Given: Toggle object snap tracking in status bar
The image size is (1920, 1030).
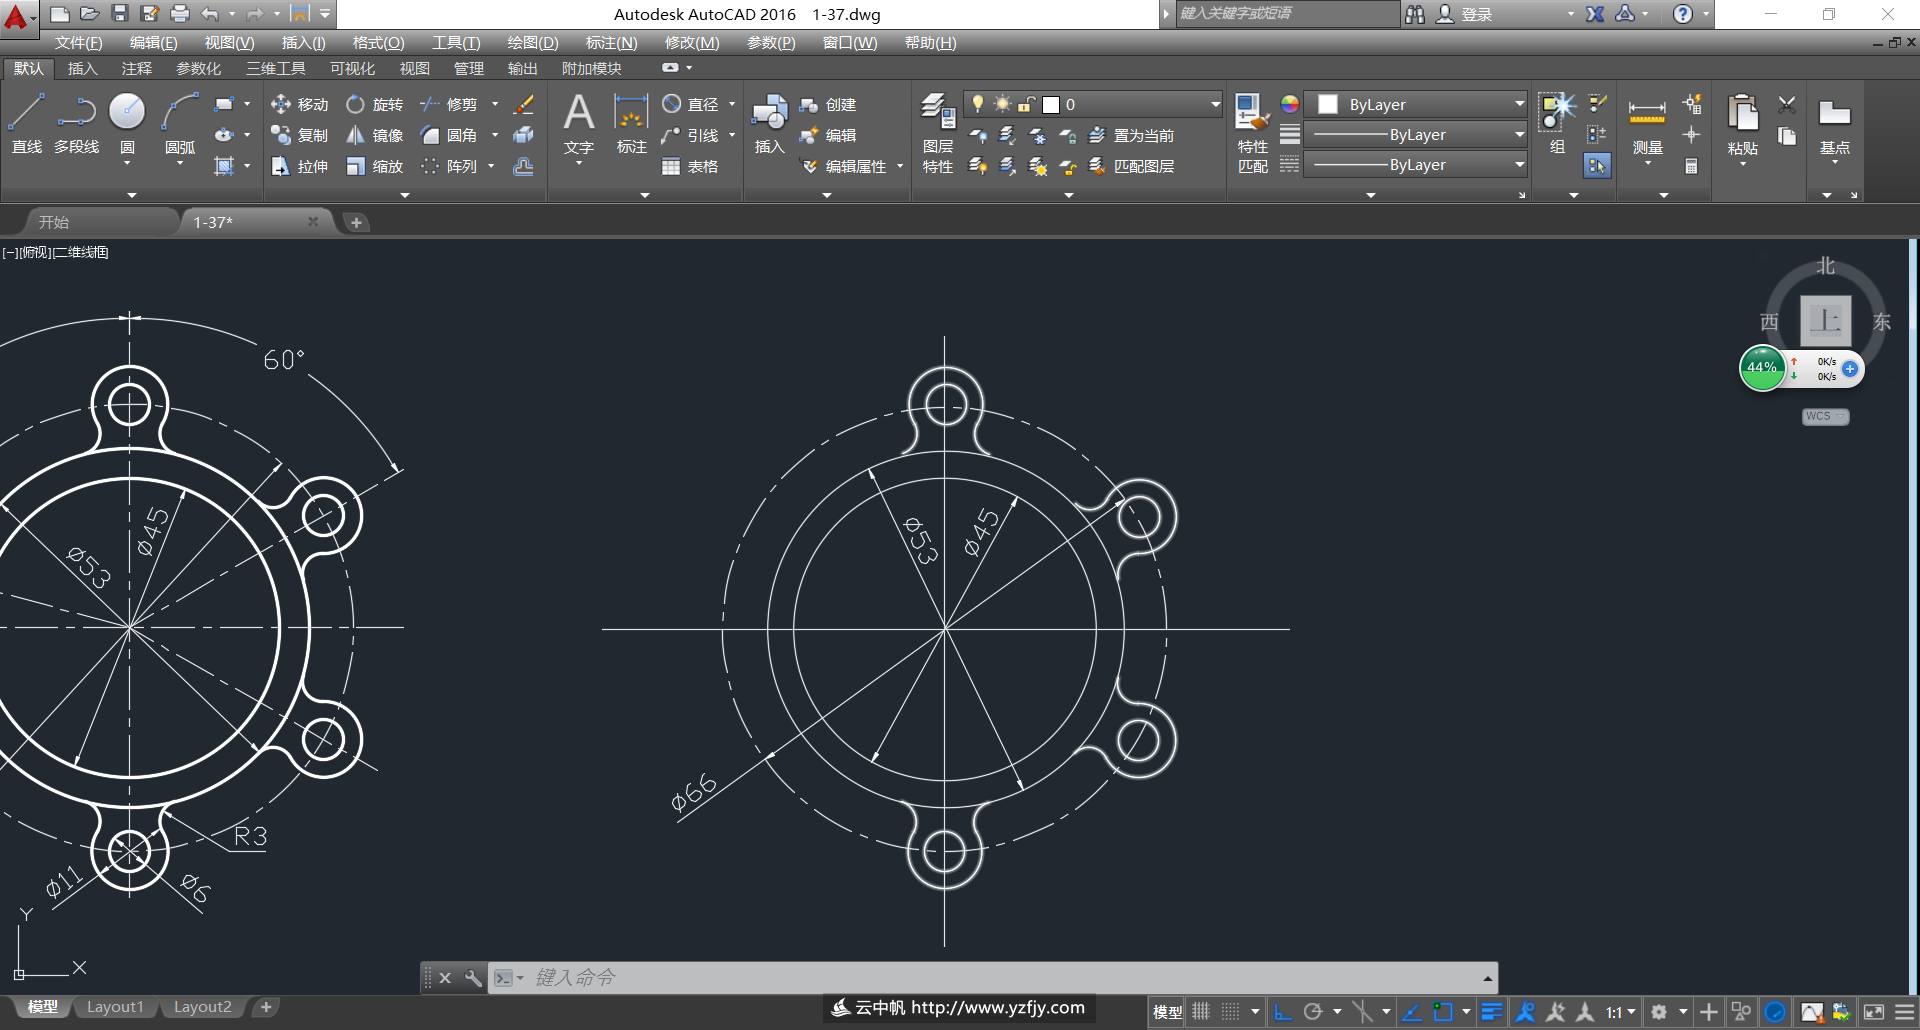Looking at the screenshot, I should [1412, 1012].
